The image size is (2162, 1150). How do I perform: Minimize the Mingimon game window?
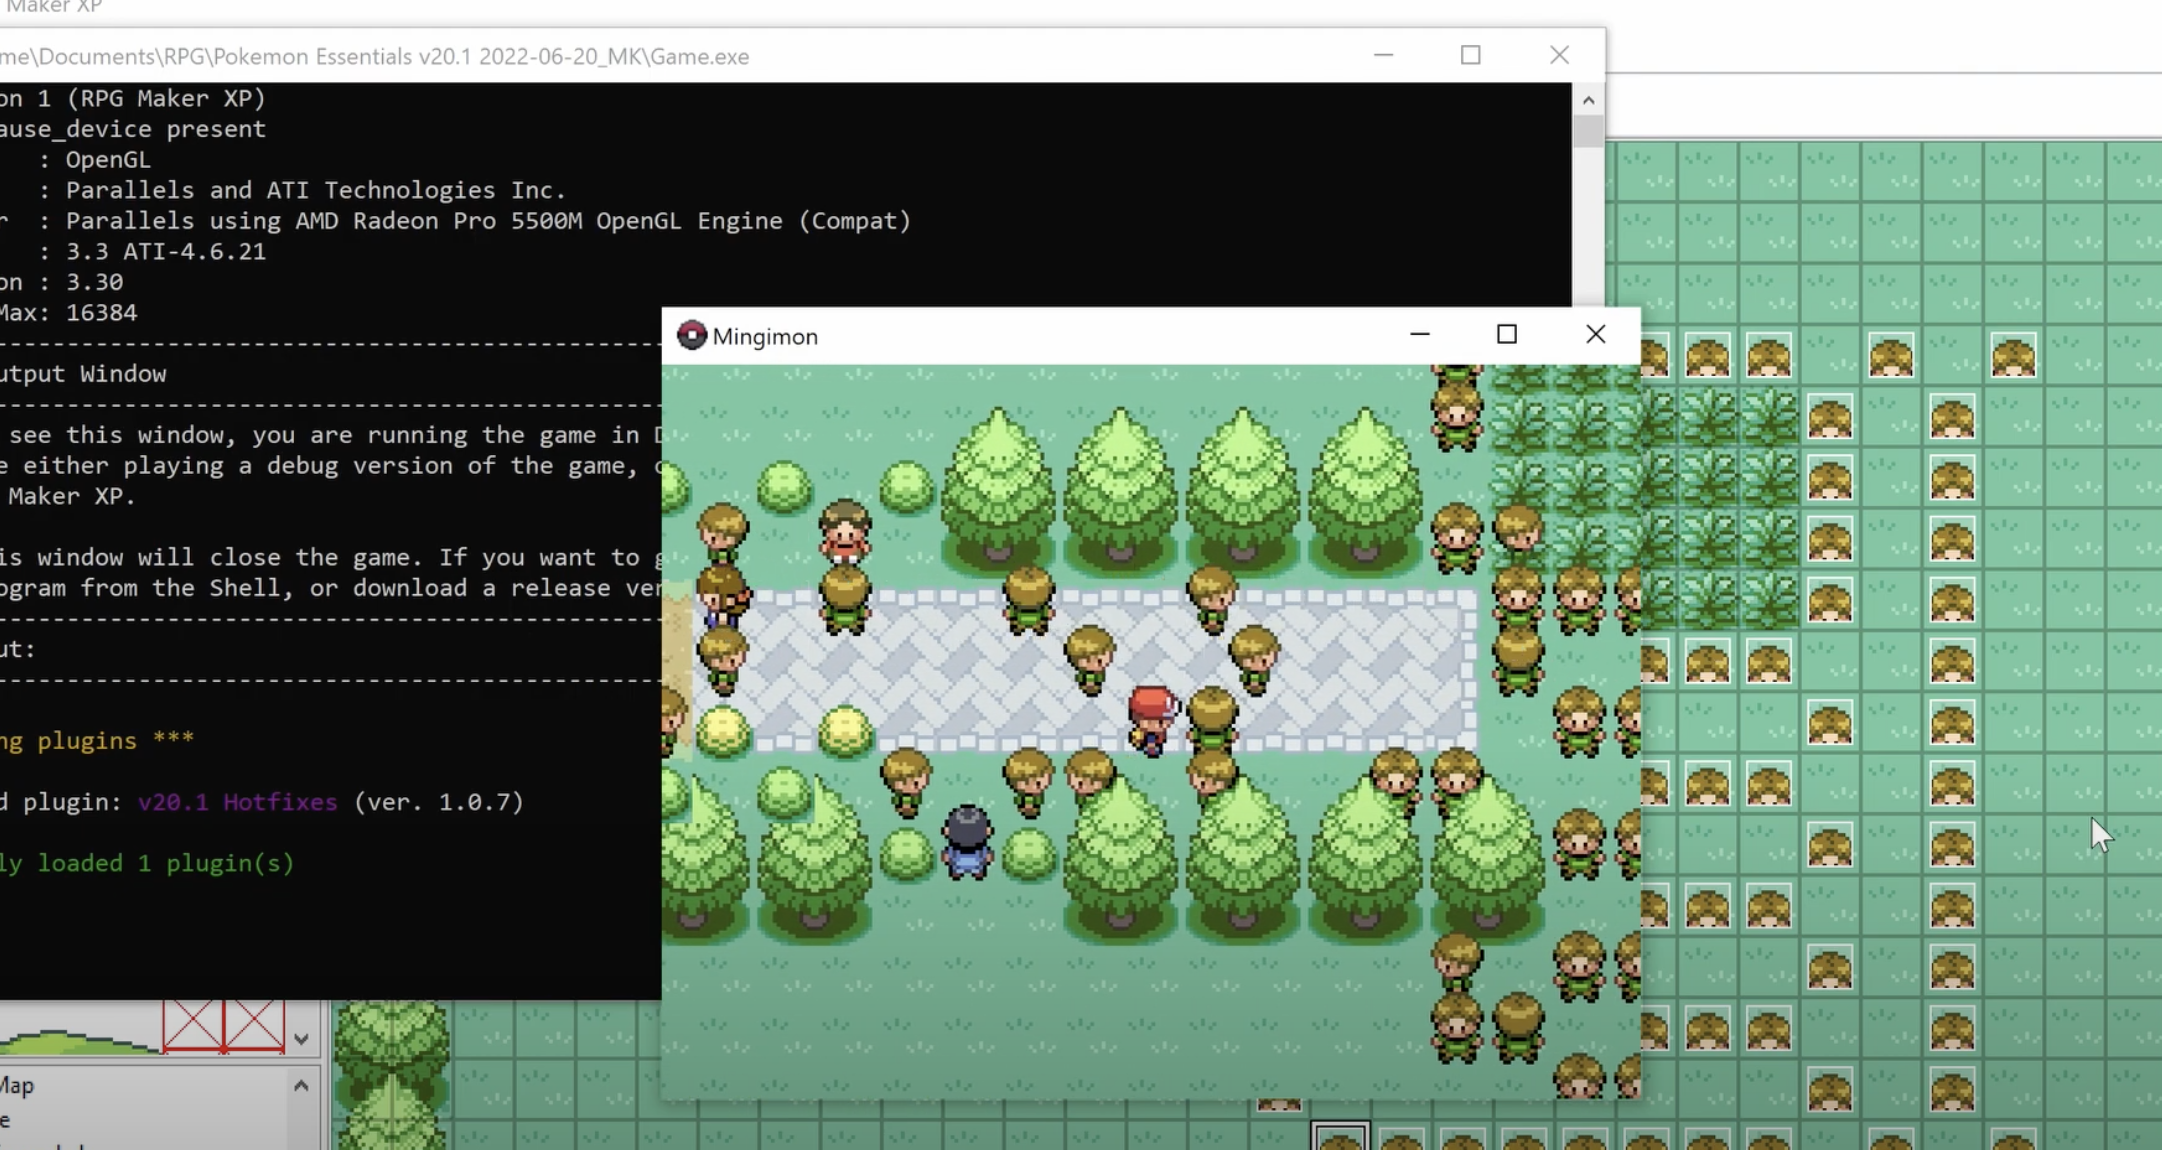click(x=1419, y=335)
